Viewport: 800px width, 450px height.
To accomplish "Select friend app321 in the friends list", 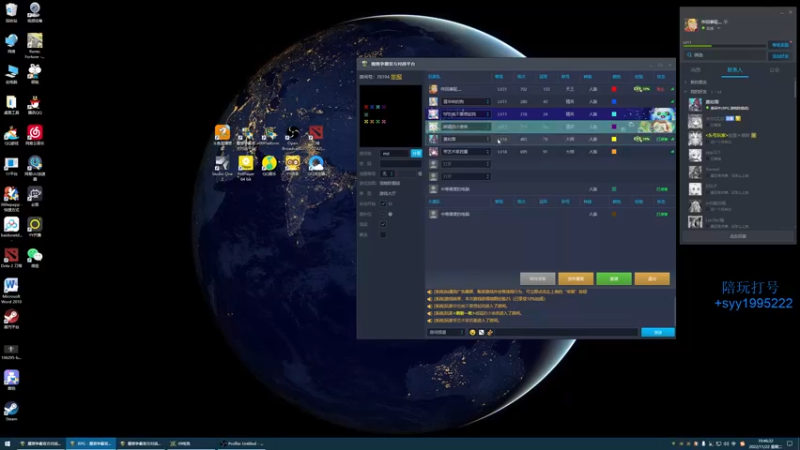I will [737, 155].
